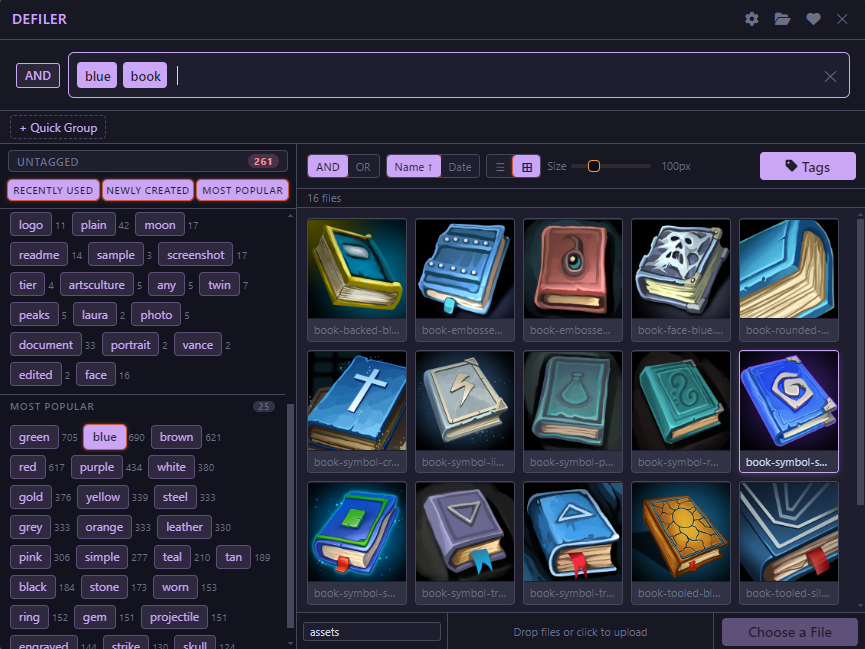The height and width of the screenshot is (649, 865).
Task: Click the 'assets' input field
Action: click(x=371, y=631)
